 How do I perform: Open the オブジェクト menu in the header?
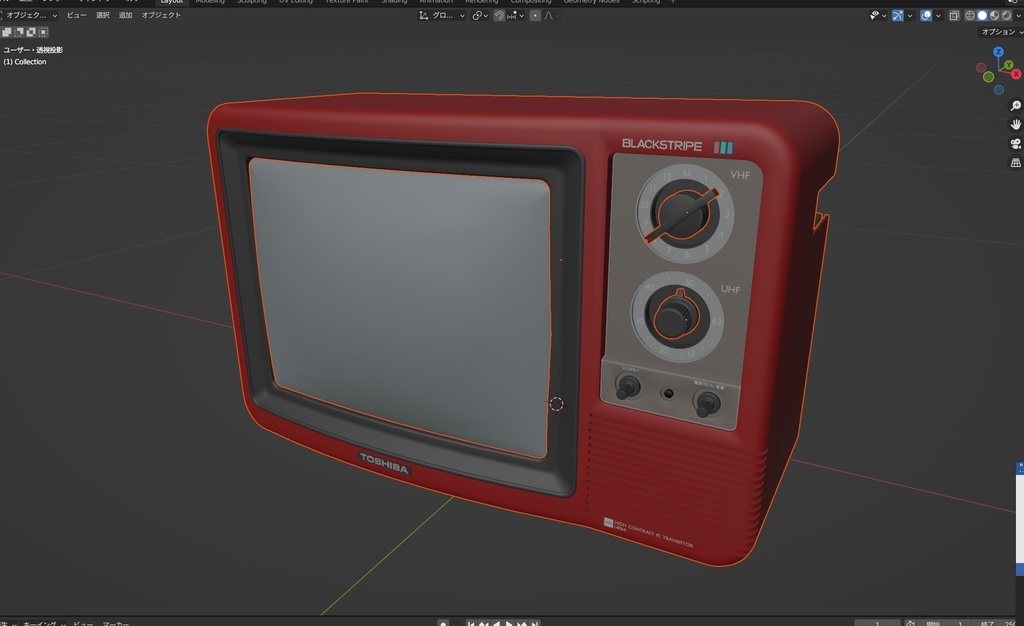tap(162, 14)
